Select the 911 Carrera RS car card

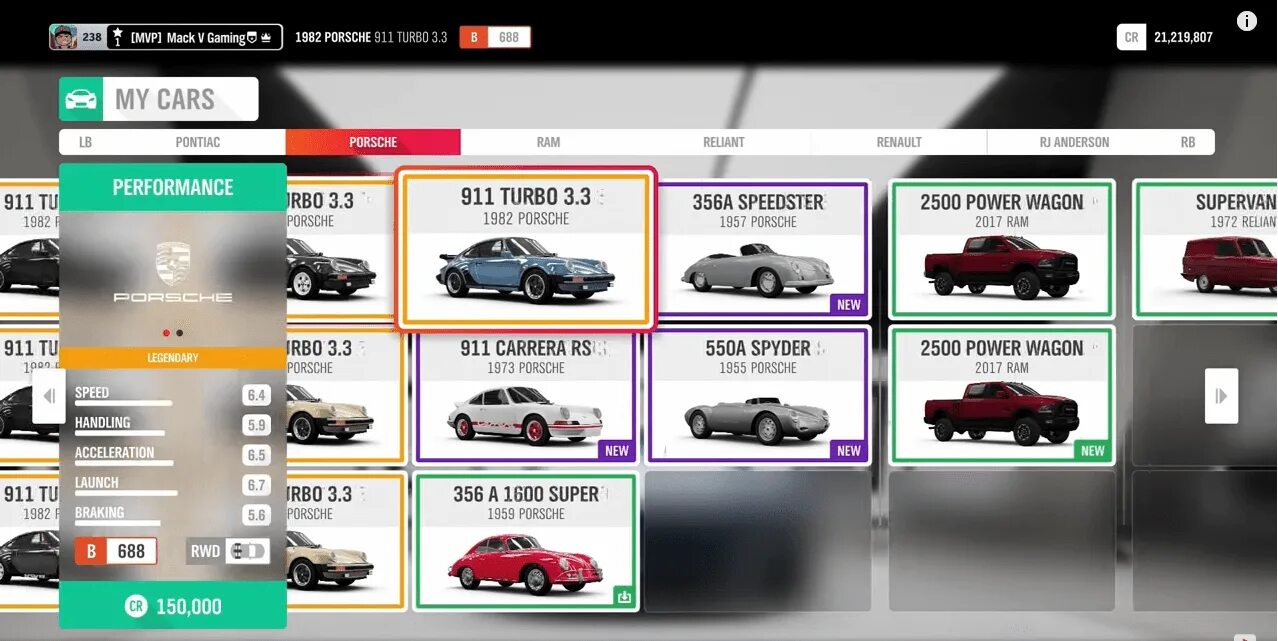(x=526, y=395)
